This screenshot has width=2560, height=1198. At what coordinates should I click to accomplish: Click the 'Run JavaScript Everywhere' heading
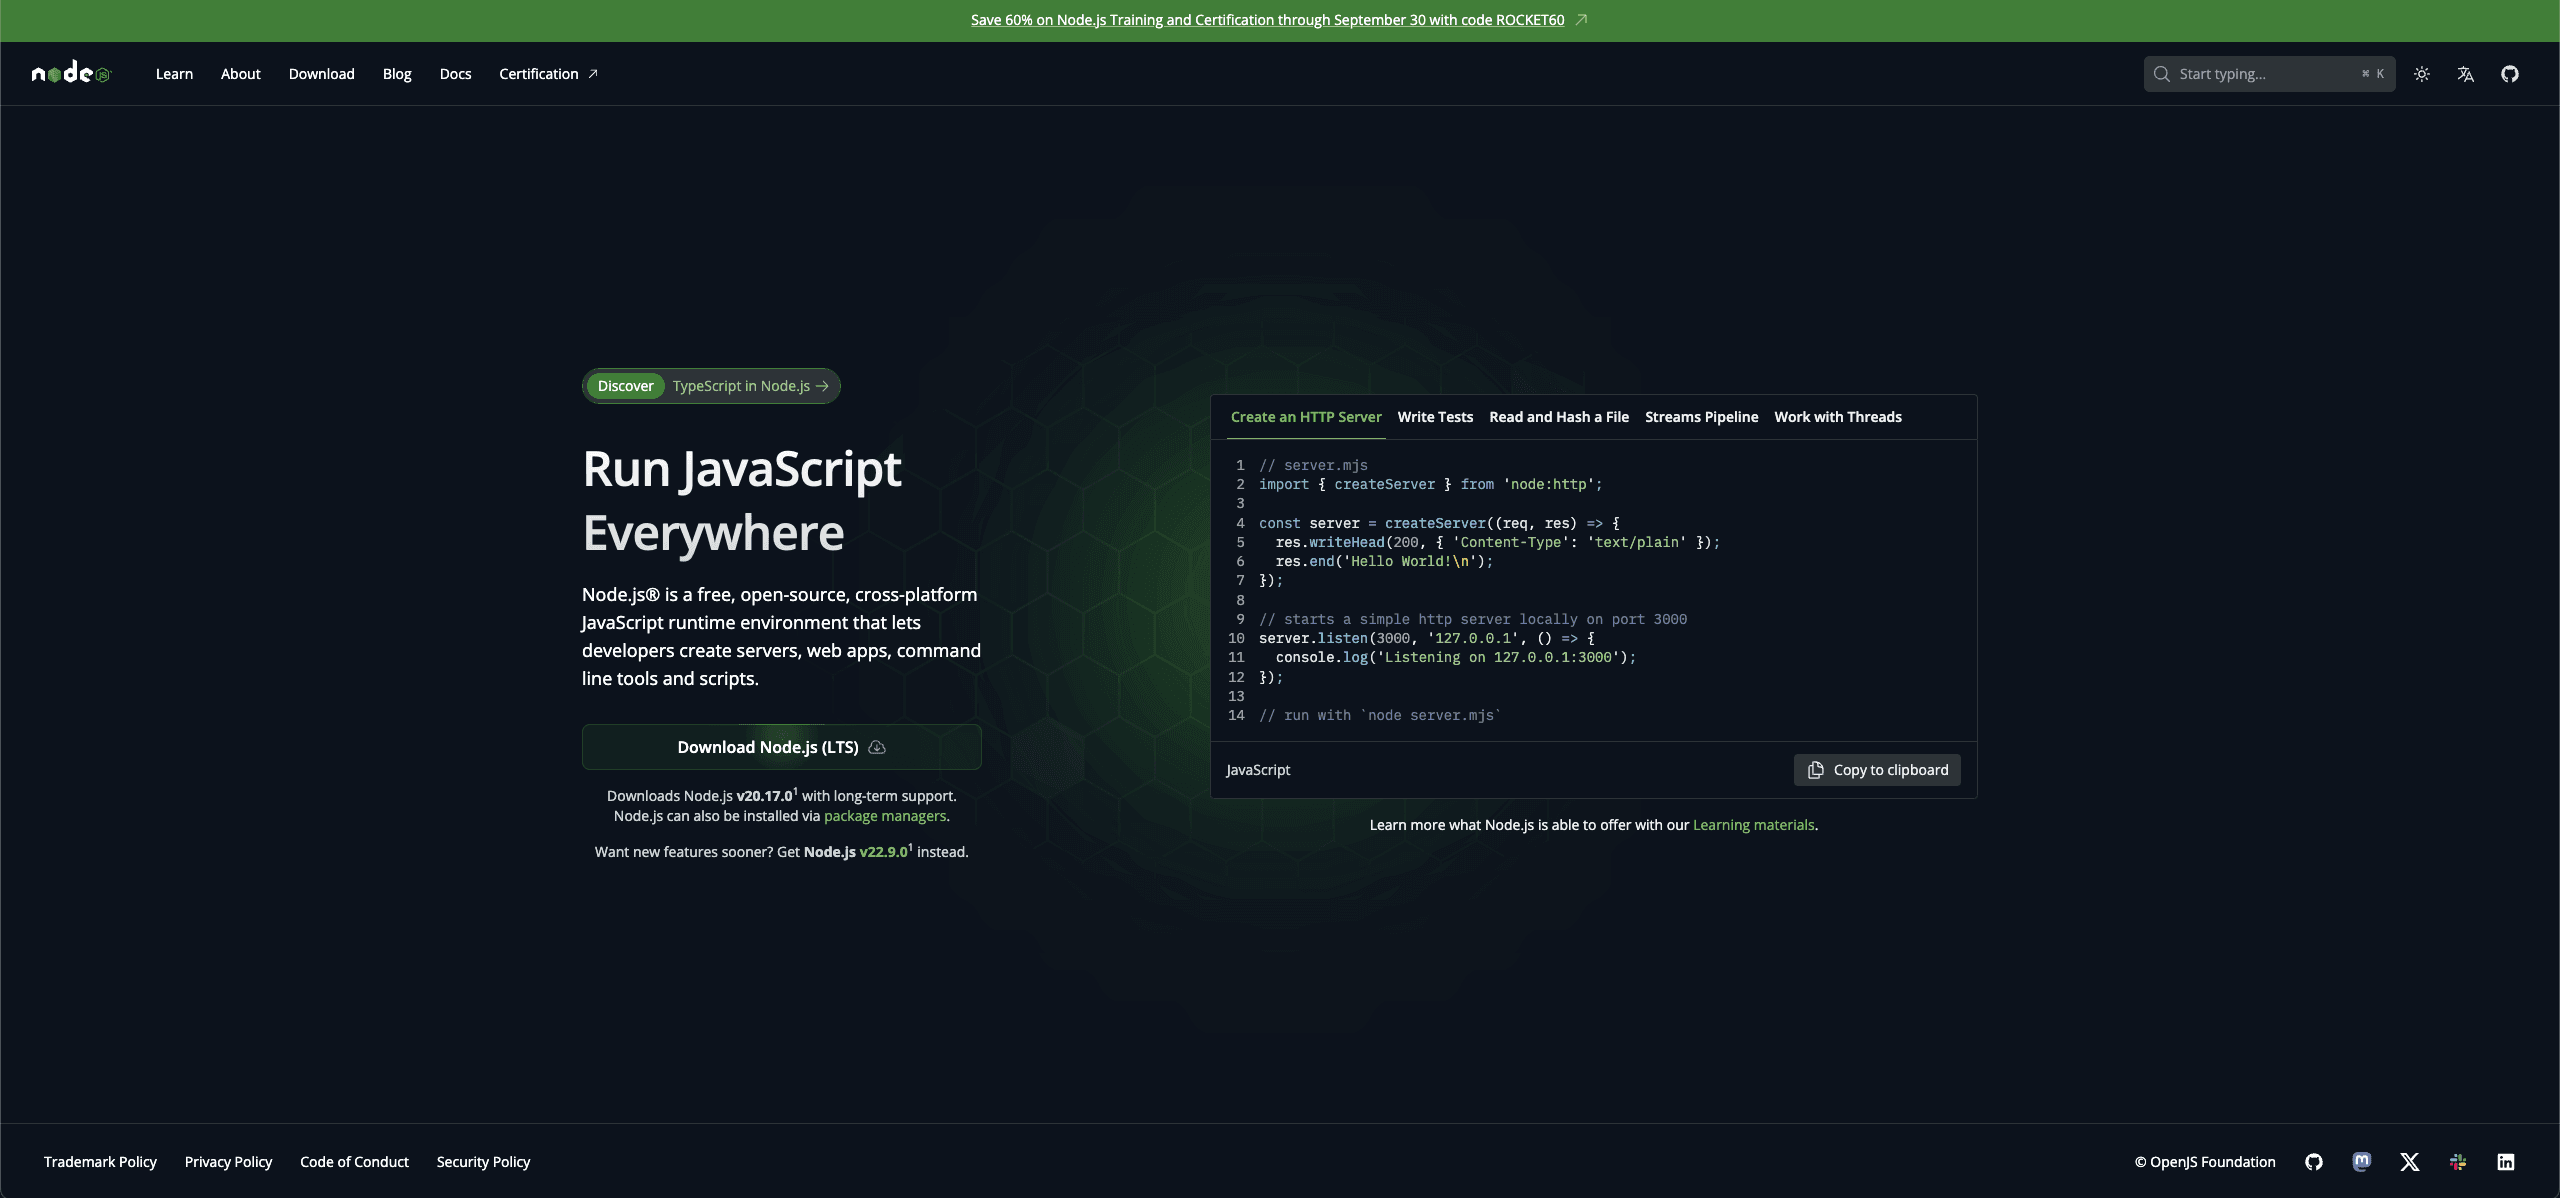[742, 500]
